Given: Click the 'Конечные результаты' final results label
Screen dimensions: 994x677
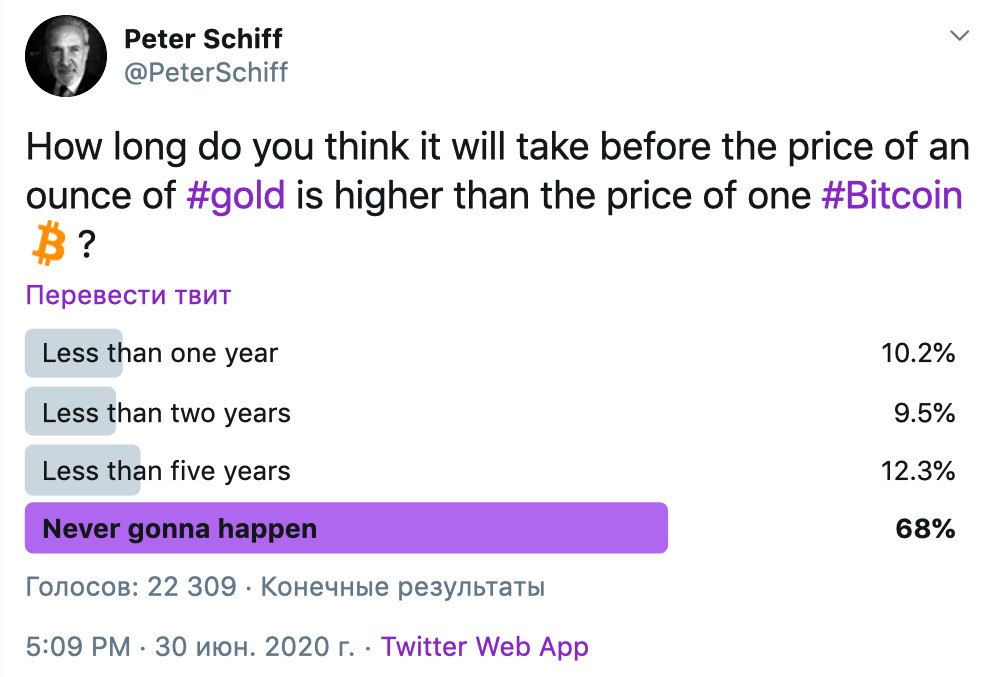Looking at the screenshot, I should tap(403, 587).
